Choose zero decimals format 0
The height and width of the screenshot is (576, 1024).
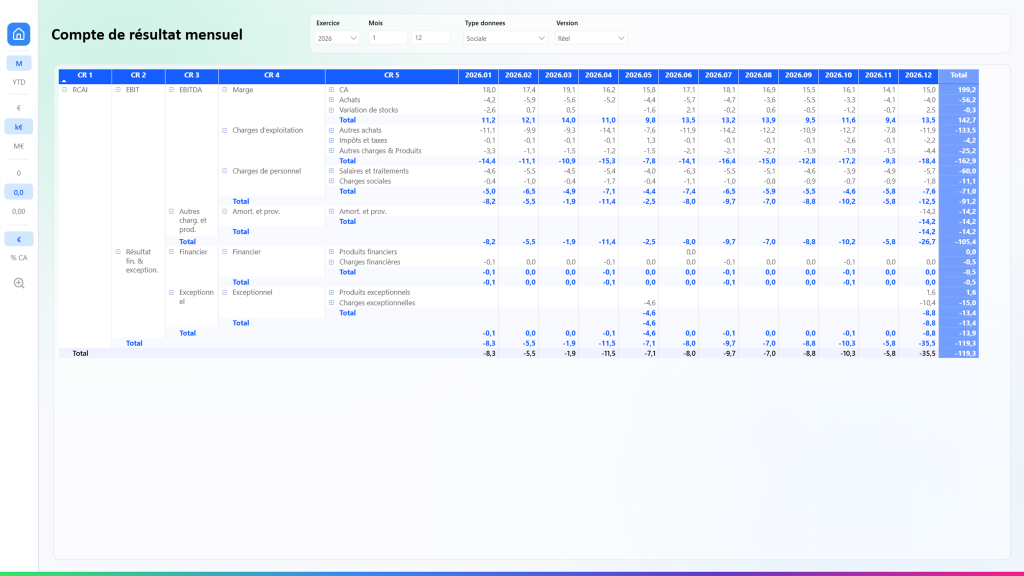tap(19, 173)
